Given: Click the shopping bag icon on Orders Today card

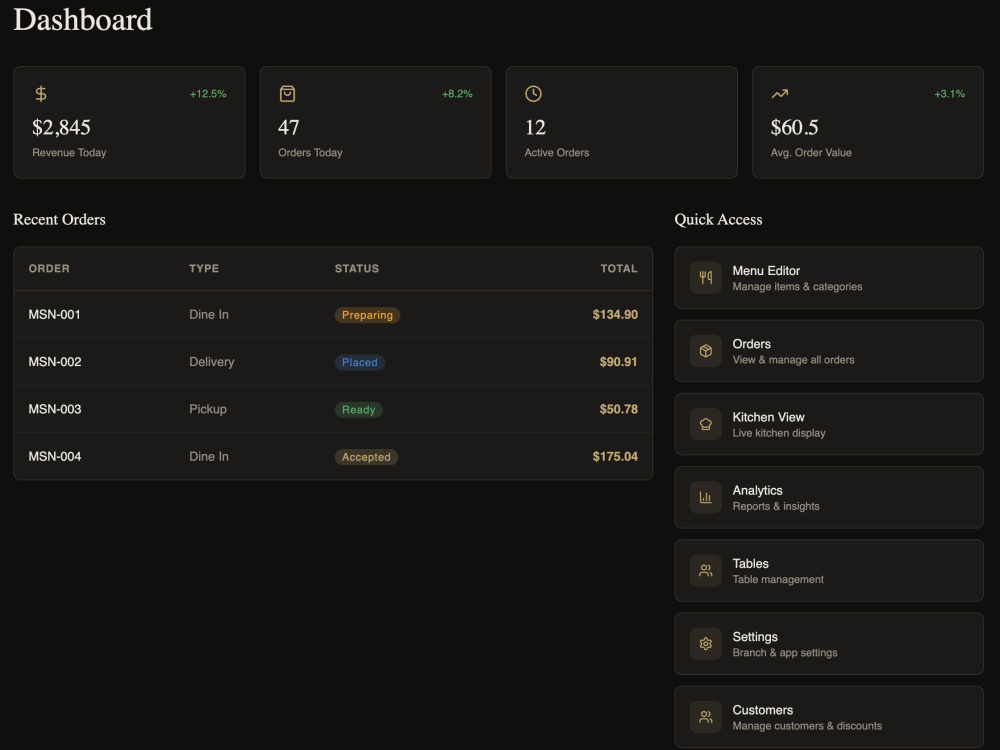Looking at the screenshot, I should 287,94.
